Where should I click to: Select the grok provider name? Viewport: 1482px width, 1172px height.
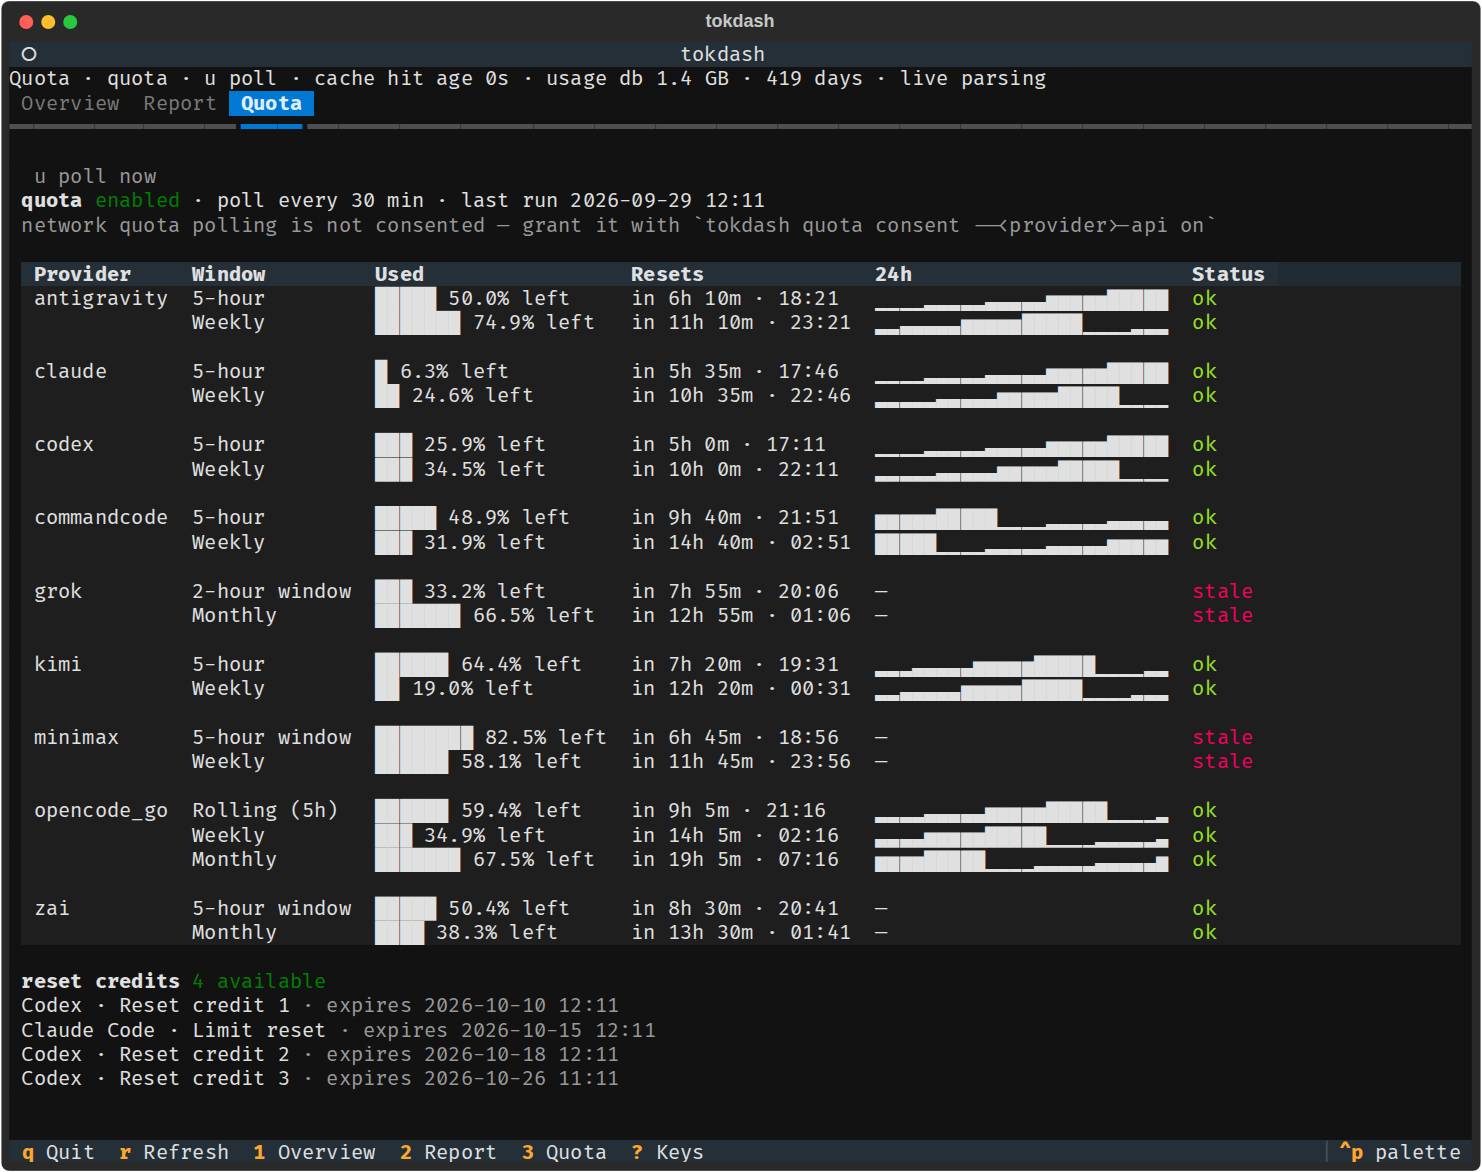[x=58, y=591]
